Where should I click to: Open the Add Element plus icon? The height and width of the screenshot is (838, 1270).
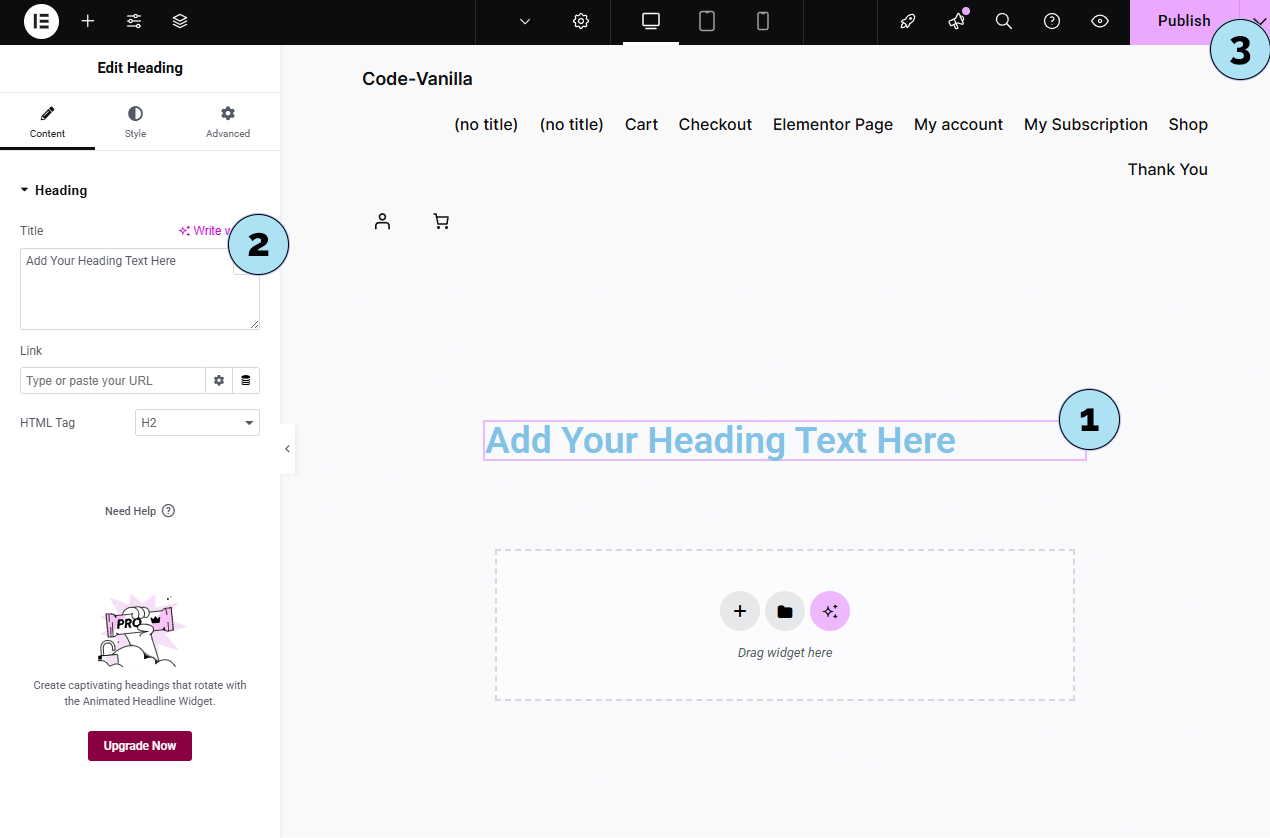(x=88, y=21)
